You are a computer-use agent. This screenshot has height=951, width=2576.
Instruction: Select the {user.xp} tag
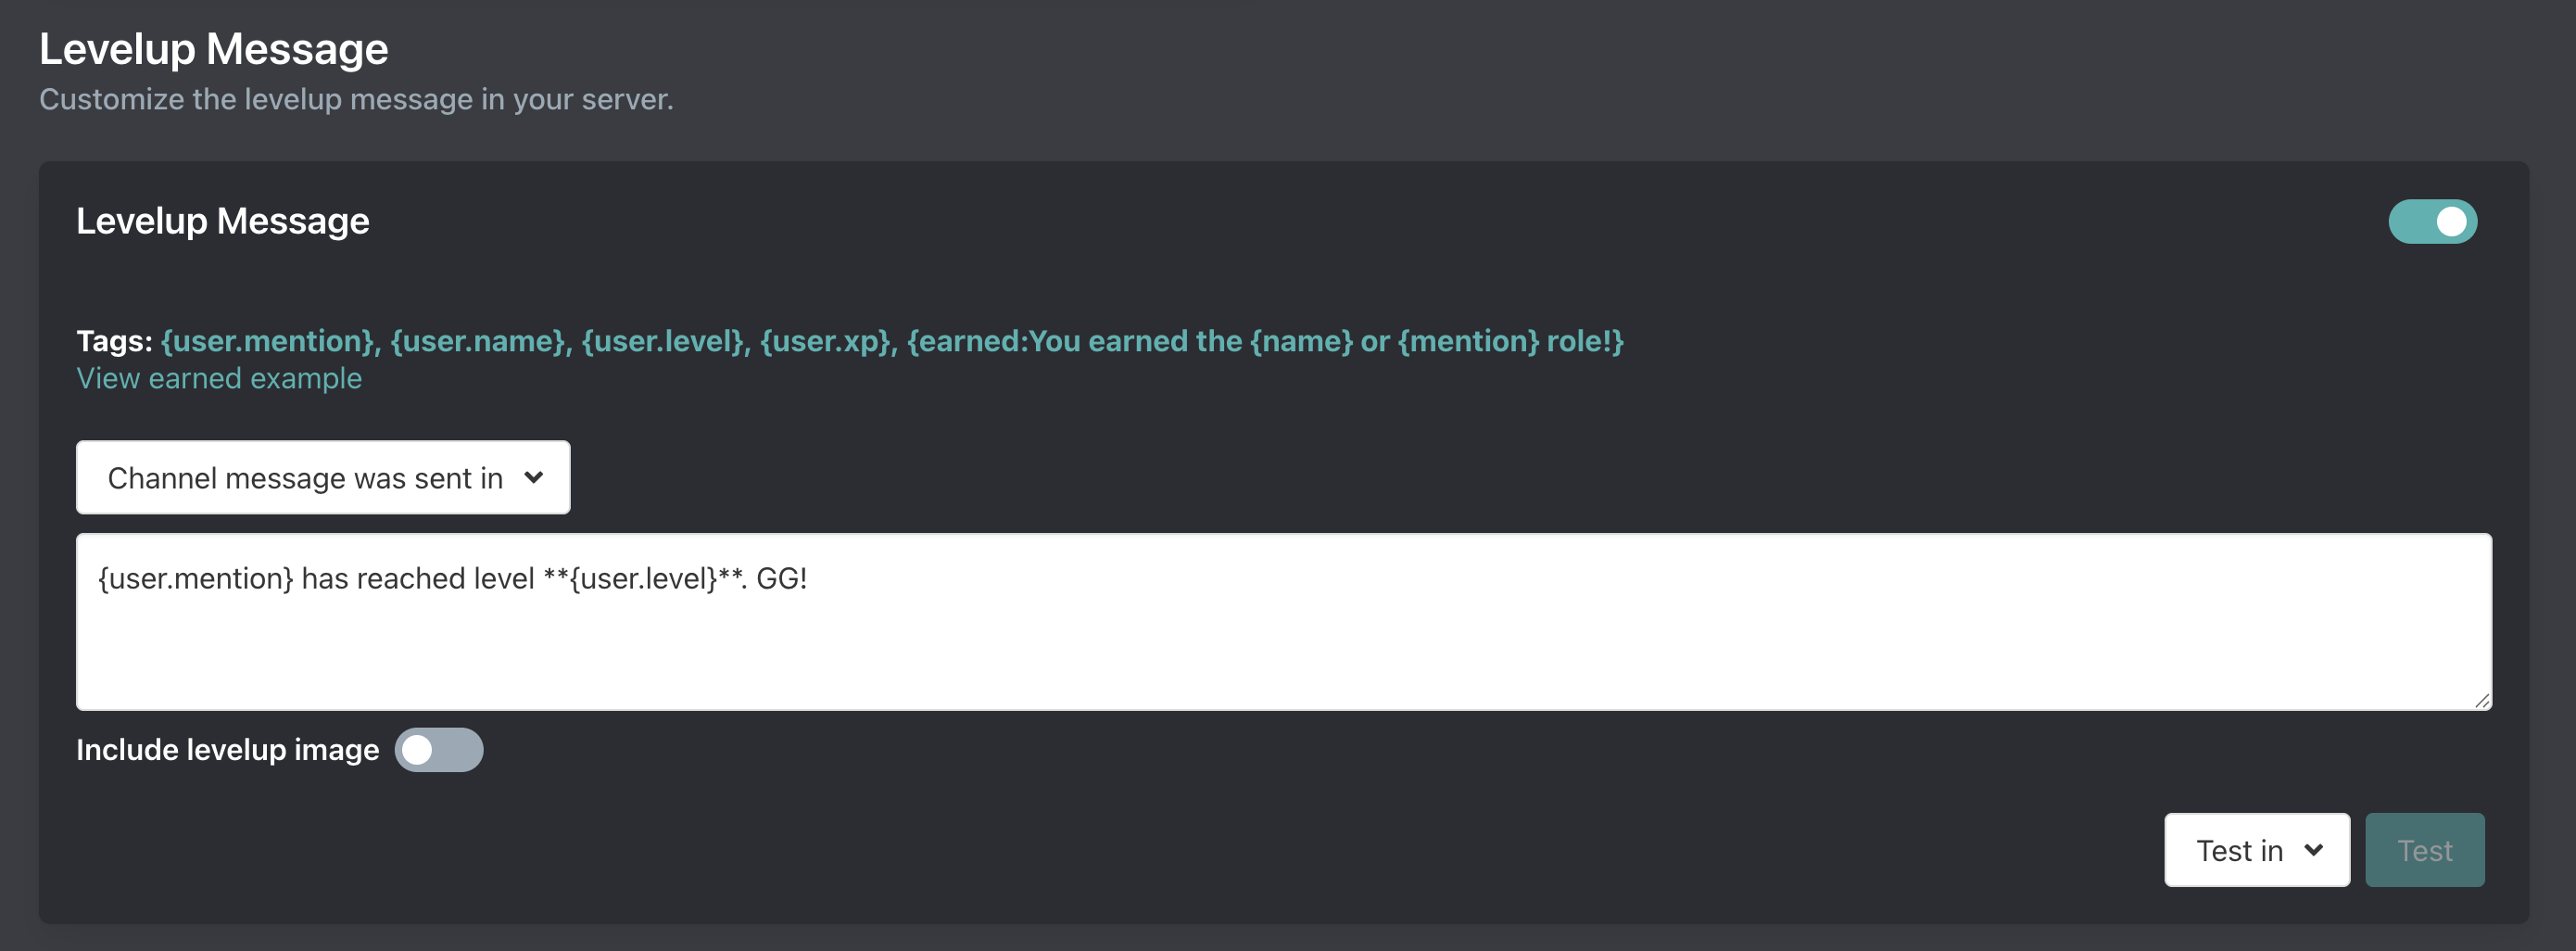(825, 341)
